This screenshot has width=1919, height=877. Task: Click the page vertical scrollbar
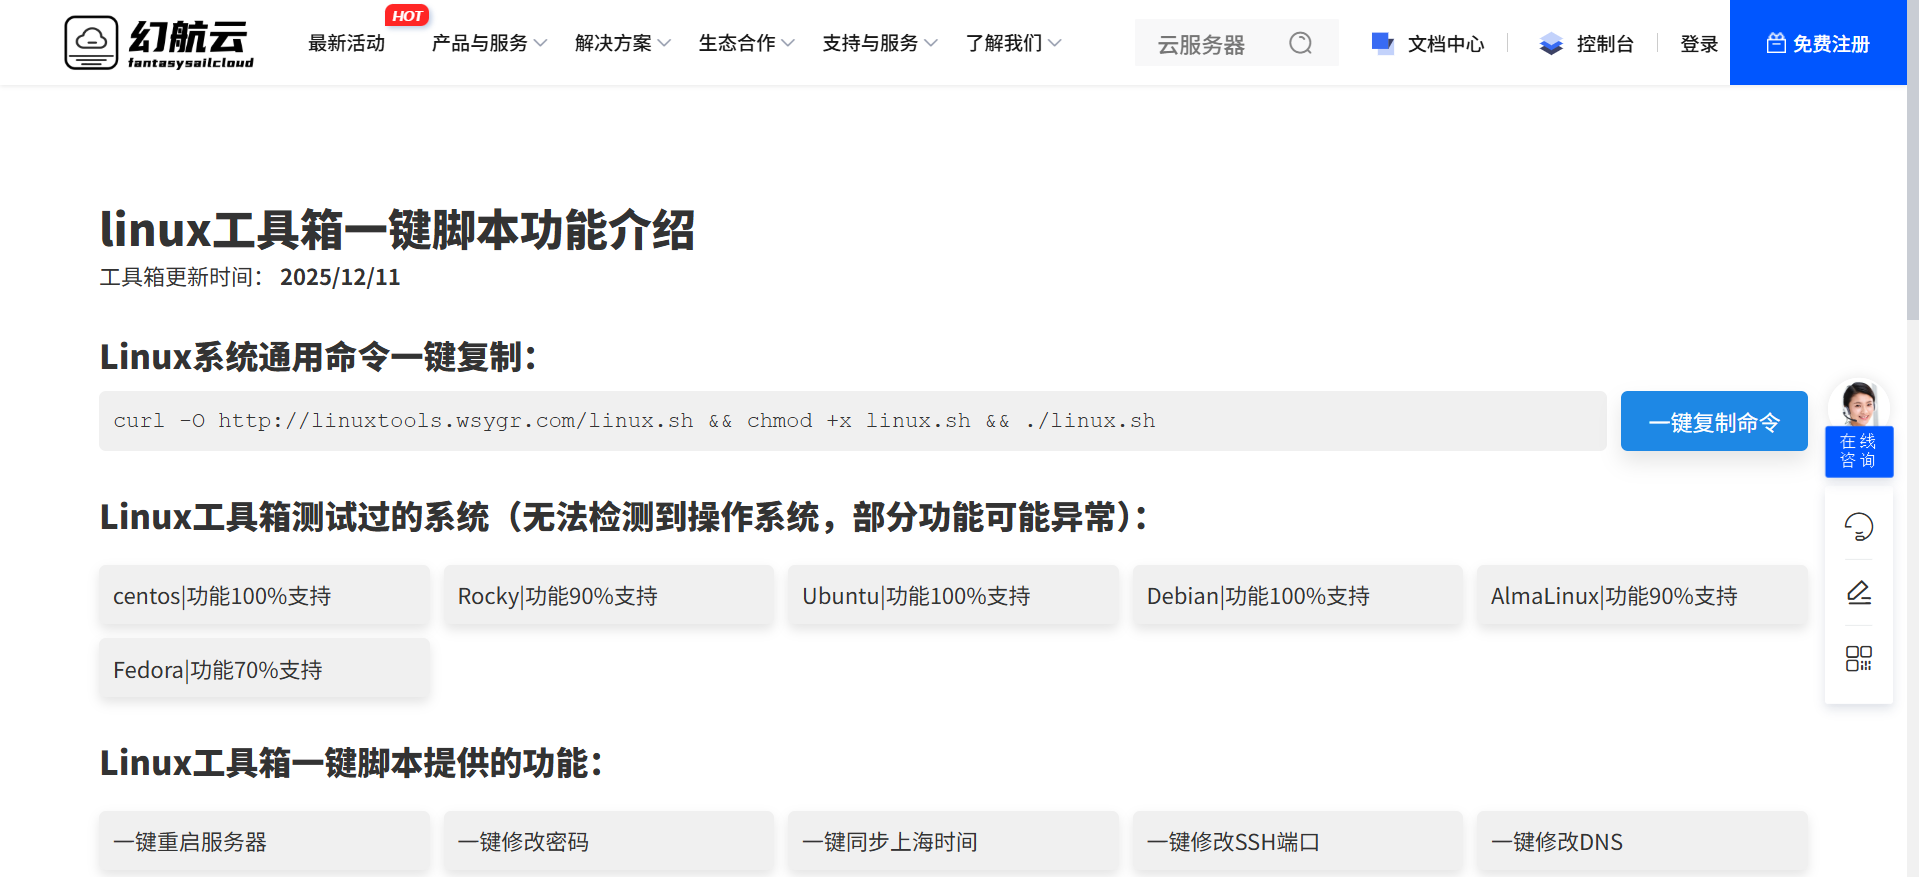1912,200
